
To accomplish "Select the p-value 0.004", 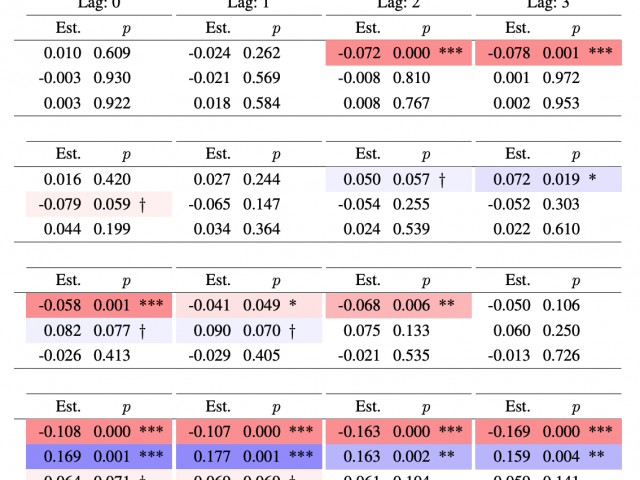I will point(561,457).
